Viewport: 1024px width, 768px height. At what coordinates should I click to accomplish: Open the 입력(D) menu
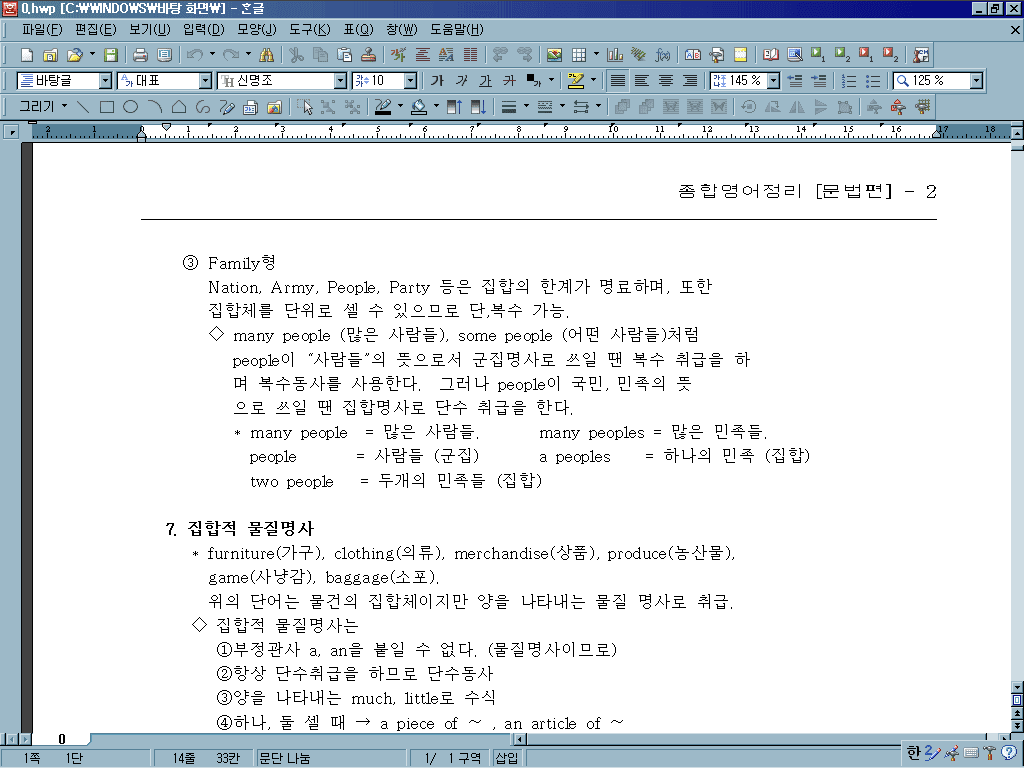pyautogui.click(x=204, y=29)
